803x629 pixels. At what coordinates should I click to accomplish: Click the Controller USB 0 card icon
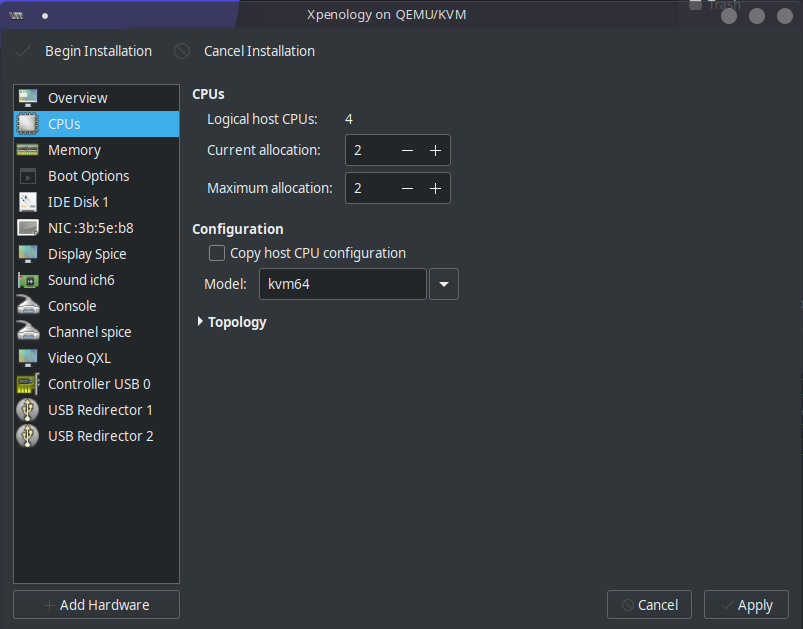click(x=28, y=384)
